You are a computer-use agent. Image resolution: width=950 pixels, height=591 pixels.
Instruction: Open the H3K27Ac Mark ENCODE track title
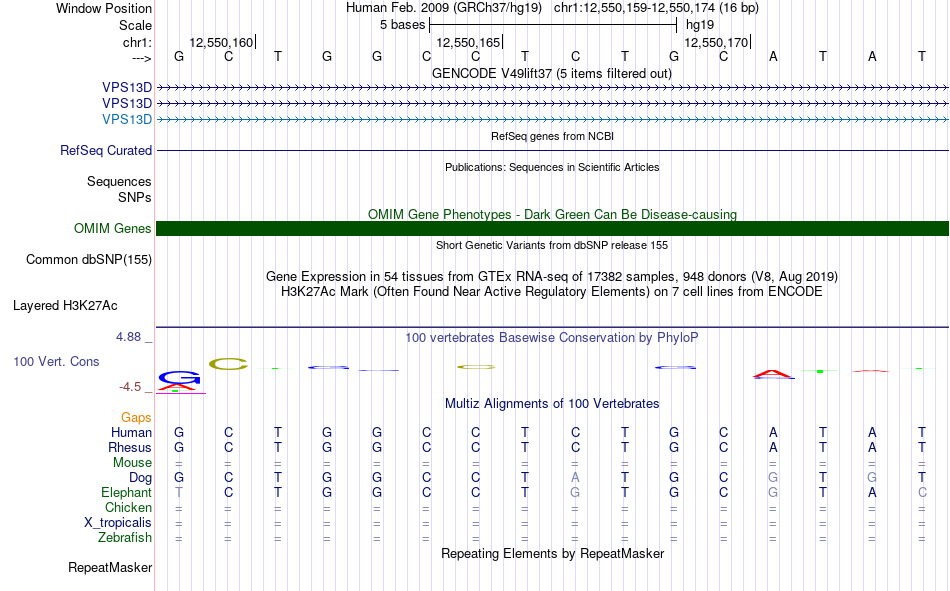552,292
